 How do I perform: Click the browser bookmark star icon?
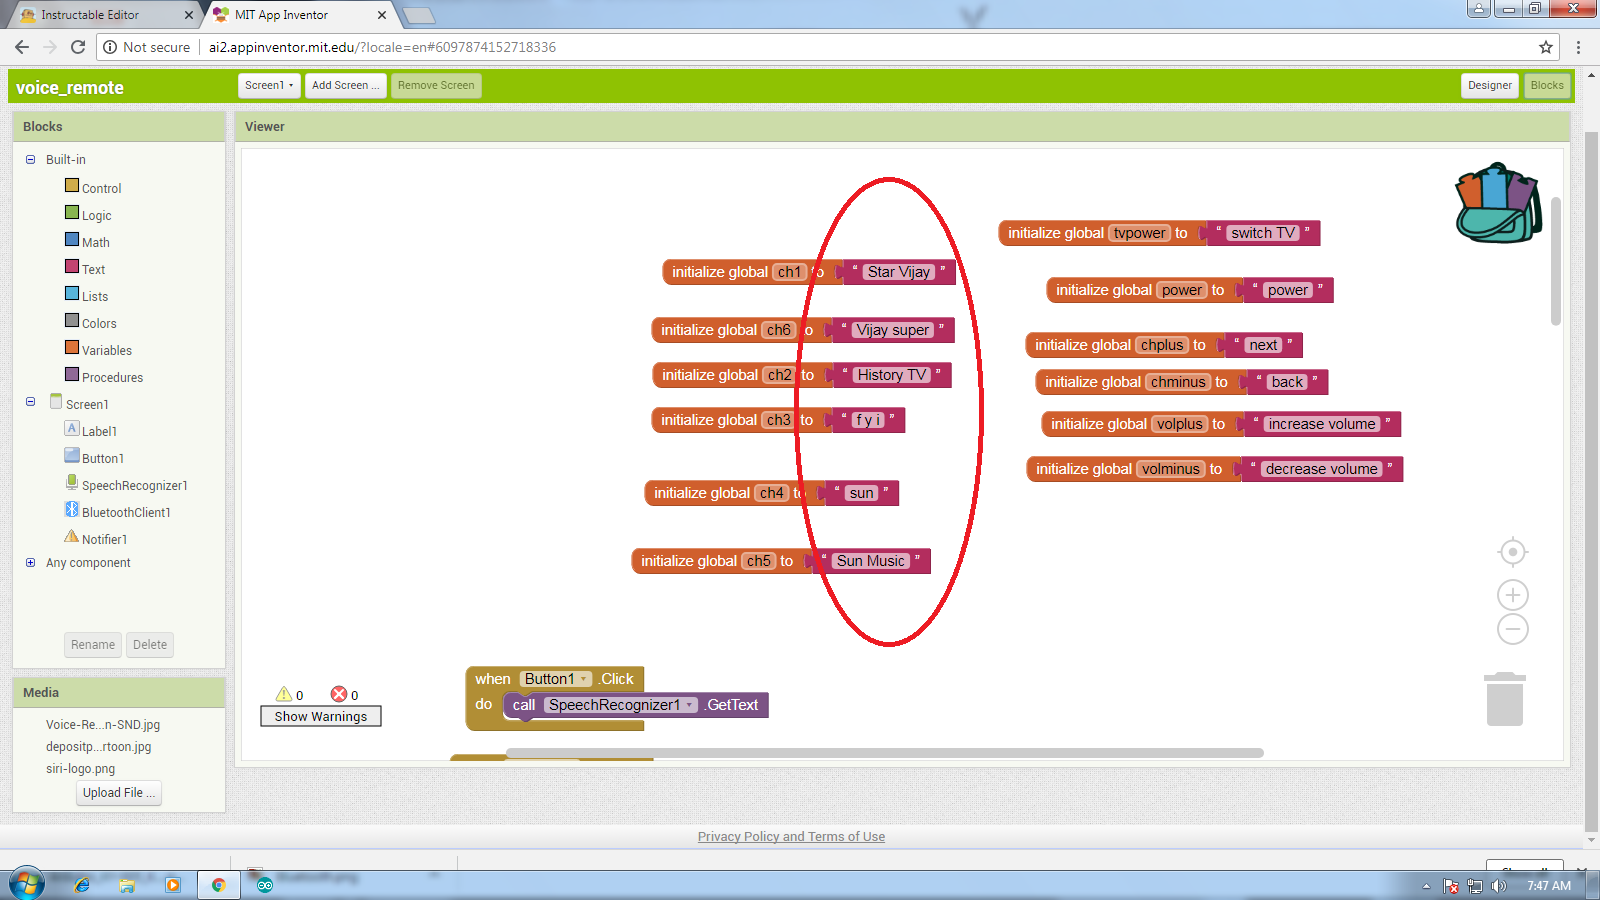pyautogui.click(x=1546, y=47)
